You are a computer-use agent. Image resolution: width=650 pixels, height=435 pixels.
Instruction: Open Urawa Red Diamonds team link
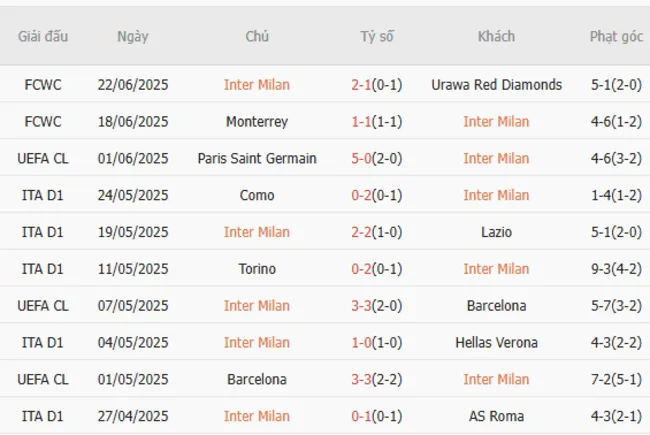[x=496, y=85]
